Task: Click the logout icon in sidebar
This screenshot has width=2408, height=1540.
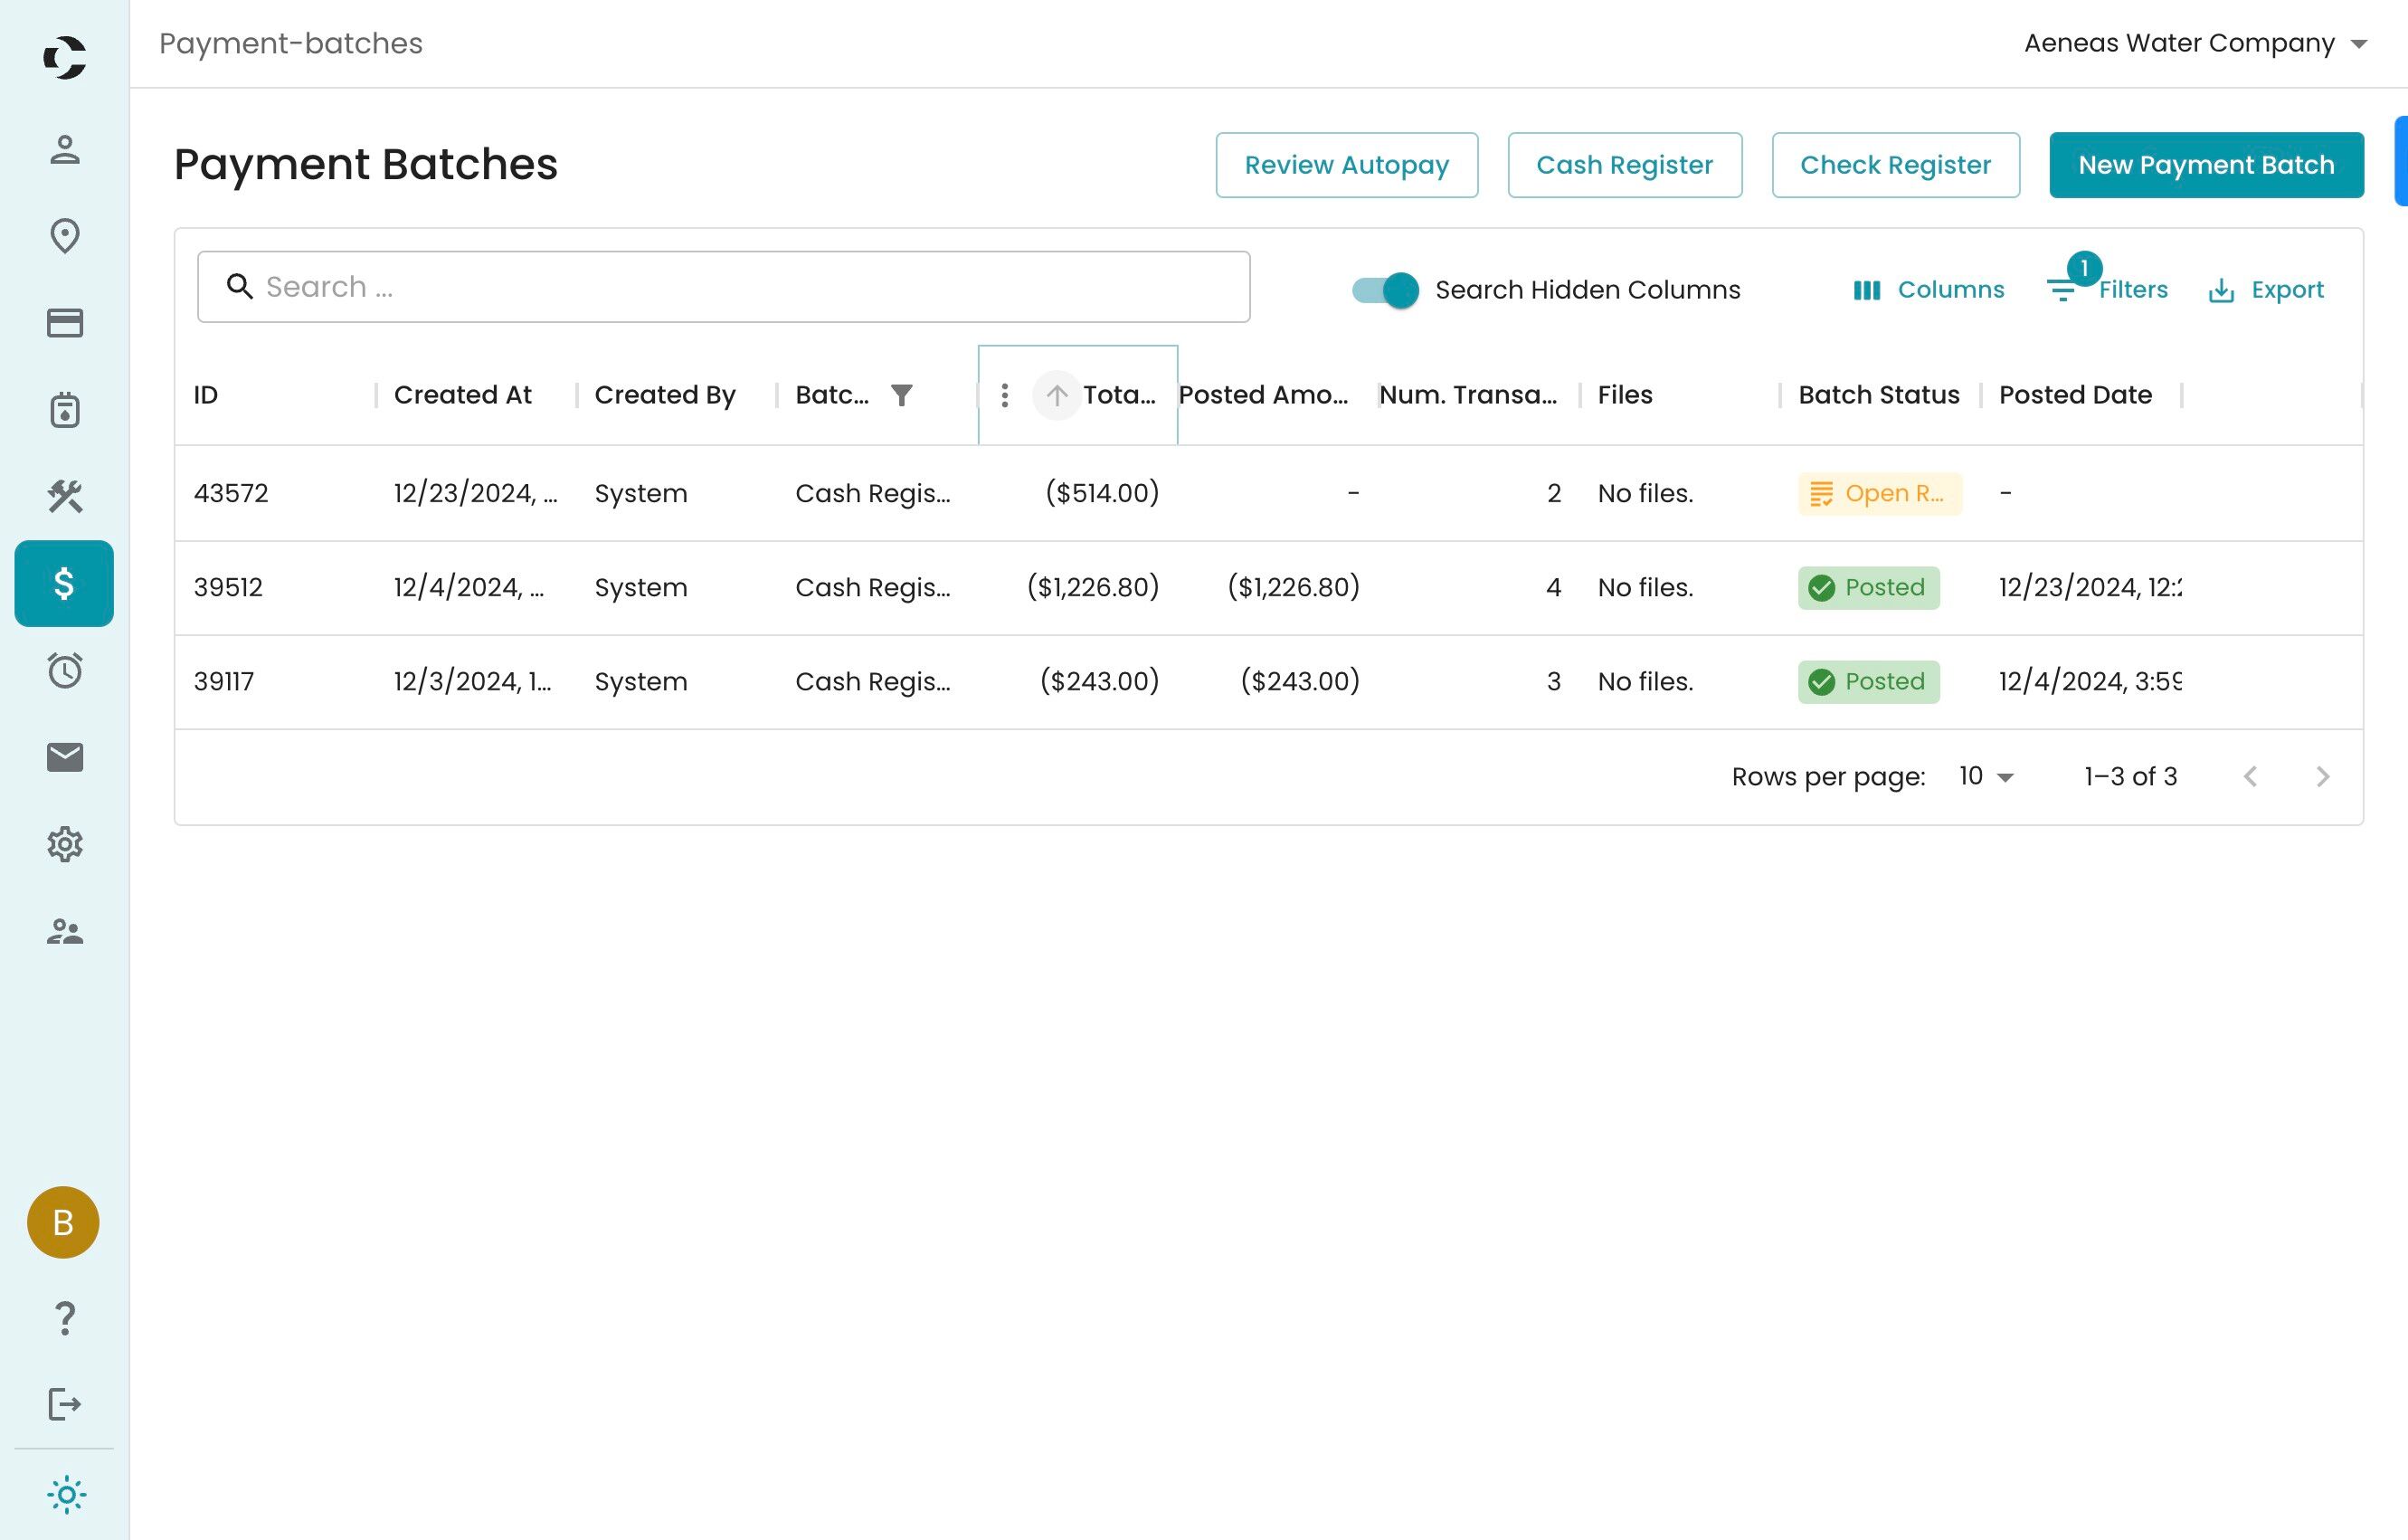Action: (65, 1404)
